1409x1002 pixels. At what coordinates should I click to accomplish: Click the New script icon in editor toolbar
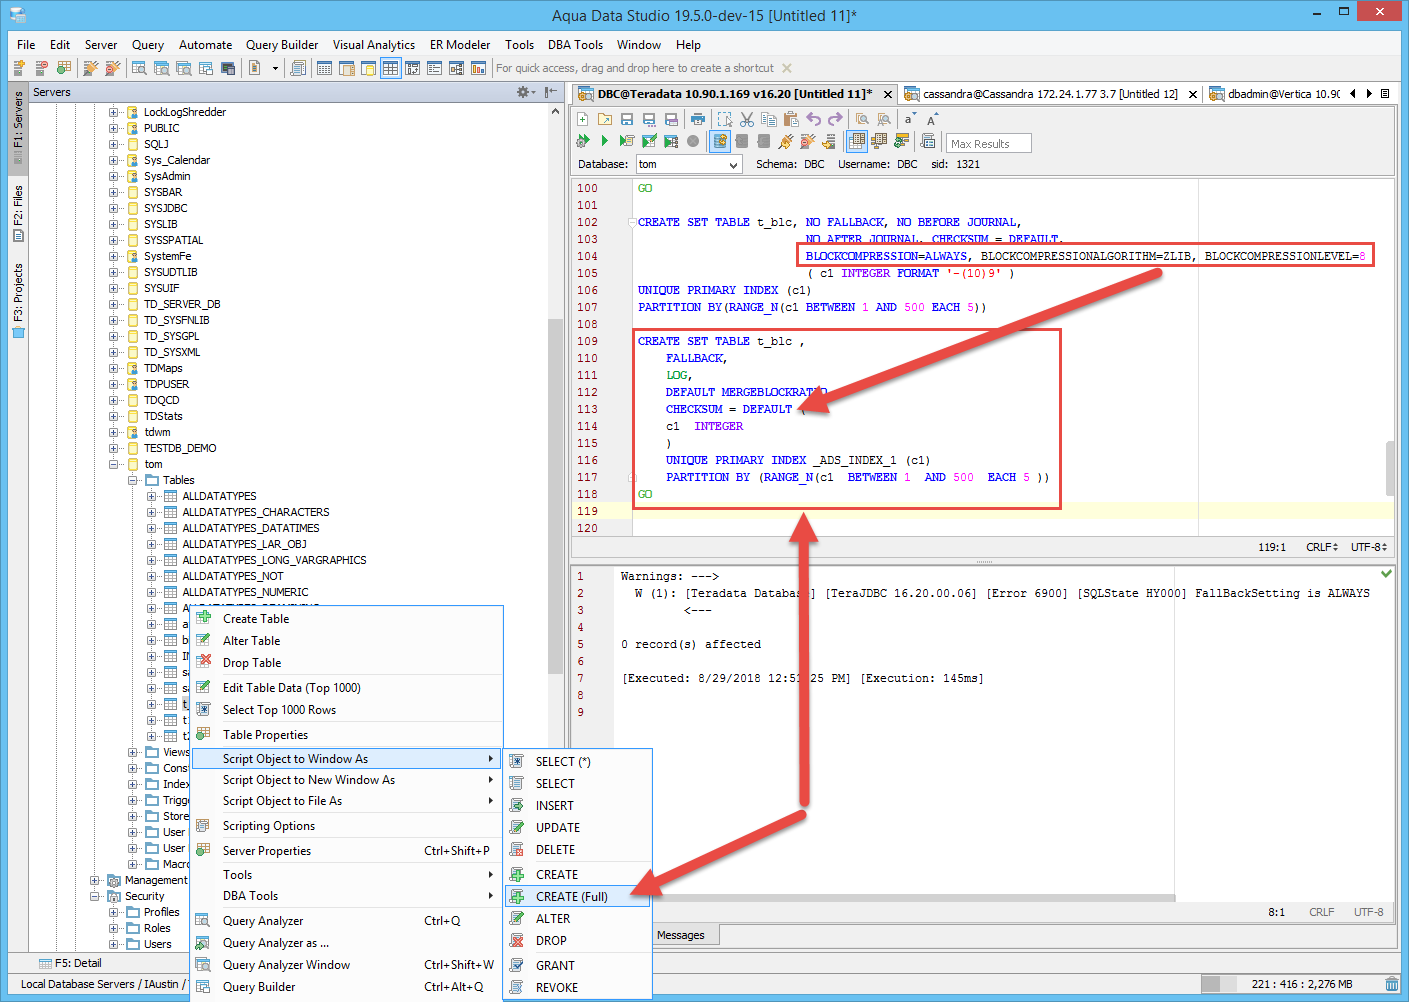point(583,119)
